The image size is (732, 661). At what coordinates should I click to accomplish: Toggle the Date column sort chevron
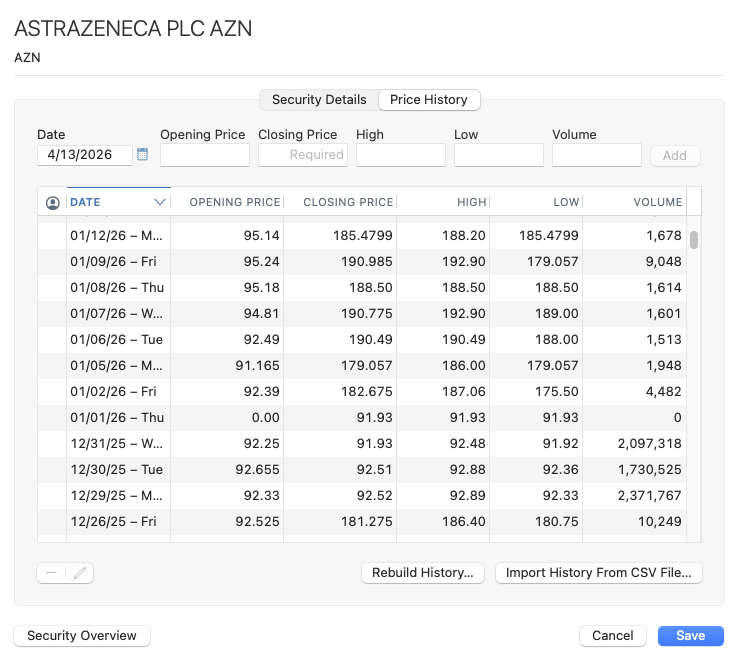[x=160, y=202]
